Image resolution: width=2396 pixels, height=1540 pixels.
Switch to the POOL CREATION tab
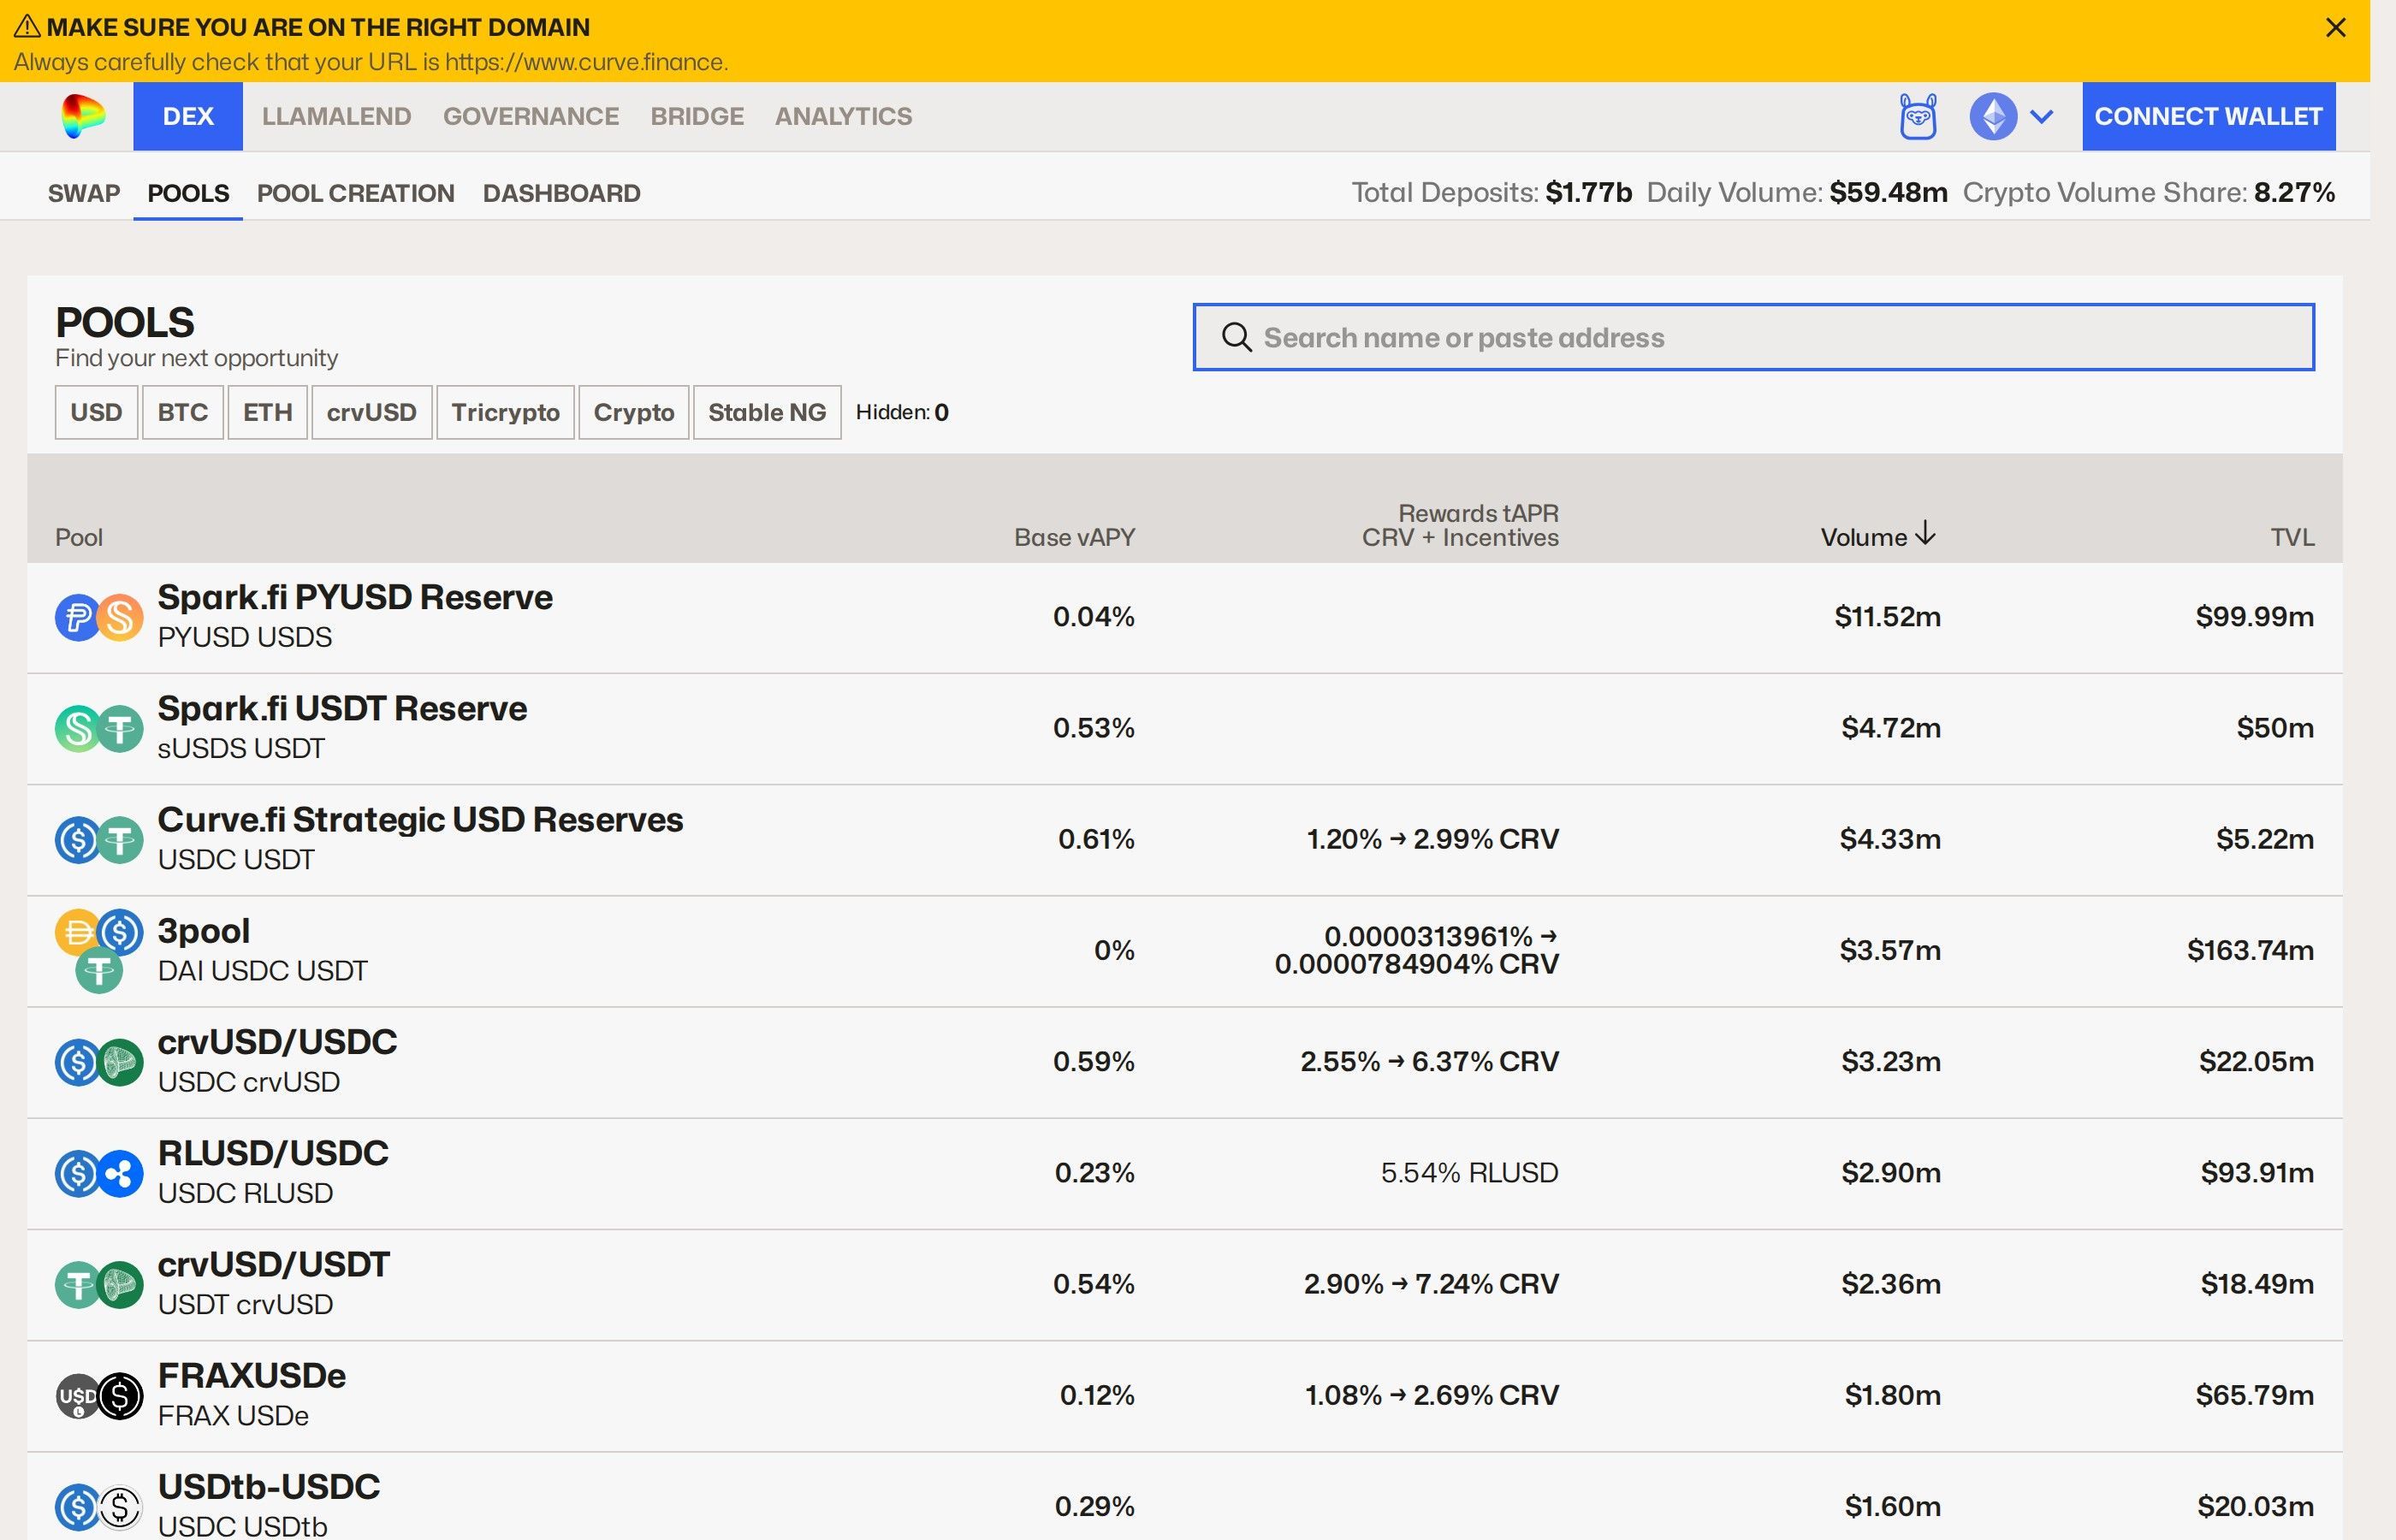[356, 193]
